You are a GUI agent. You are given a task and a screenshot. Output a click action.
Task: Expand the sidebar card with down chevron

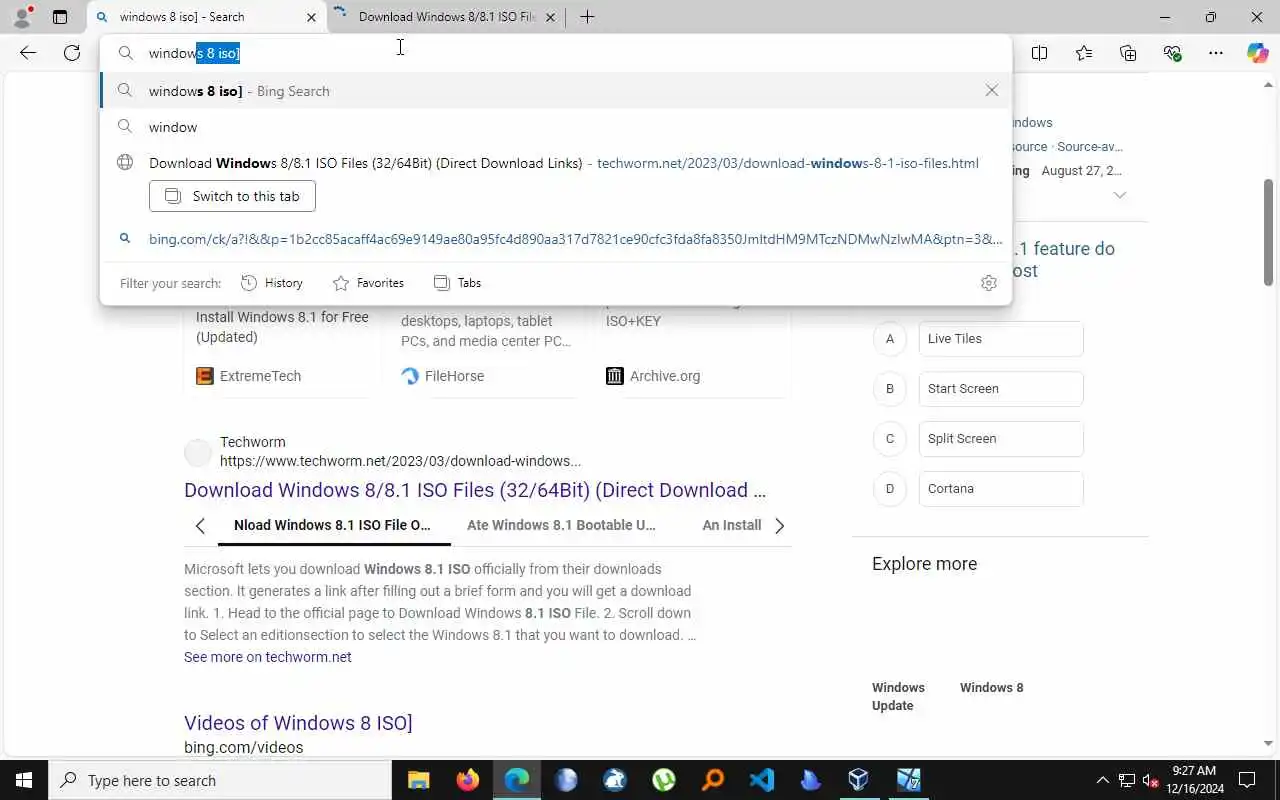pos(1120,195)
